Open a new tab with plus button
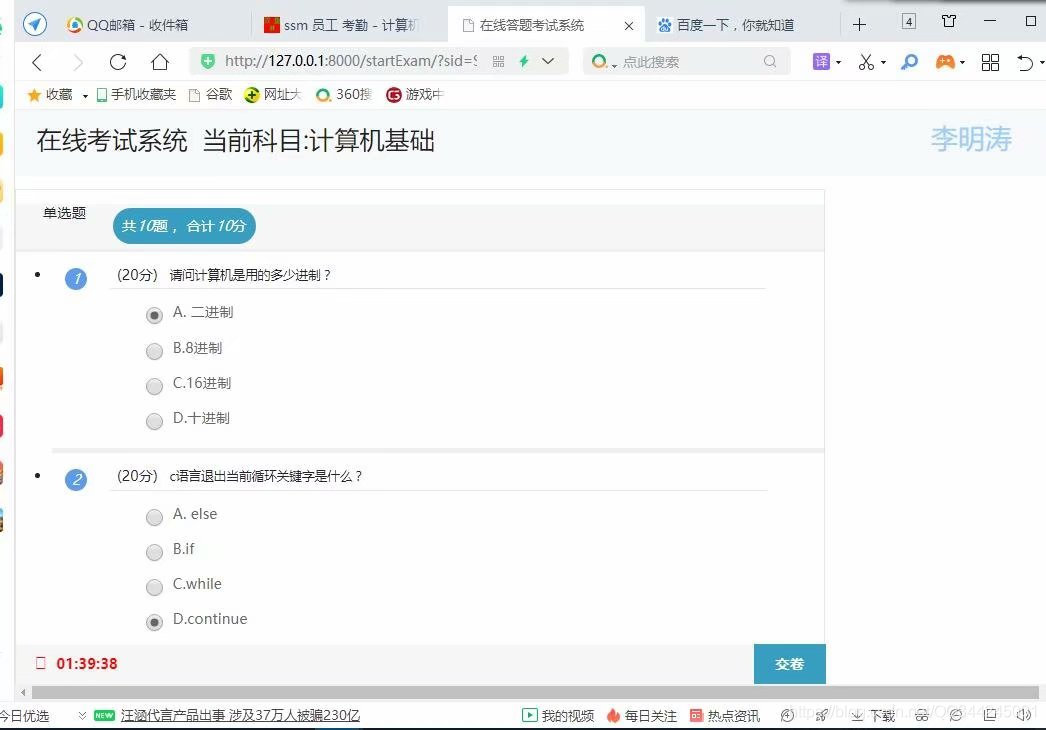This screenshot has height=730, width=1046. coord(859,25)
